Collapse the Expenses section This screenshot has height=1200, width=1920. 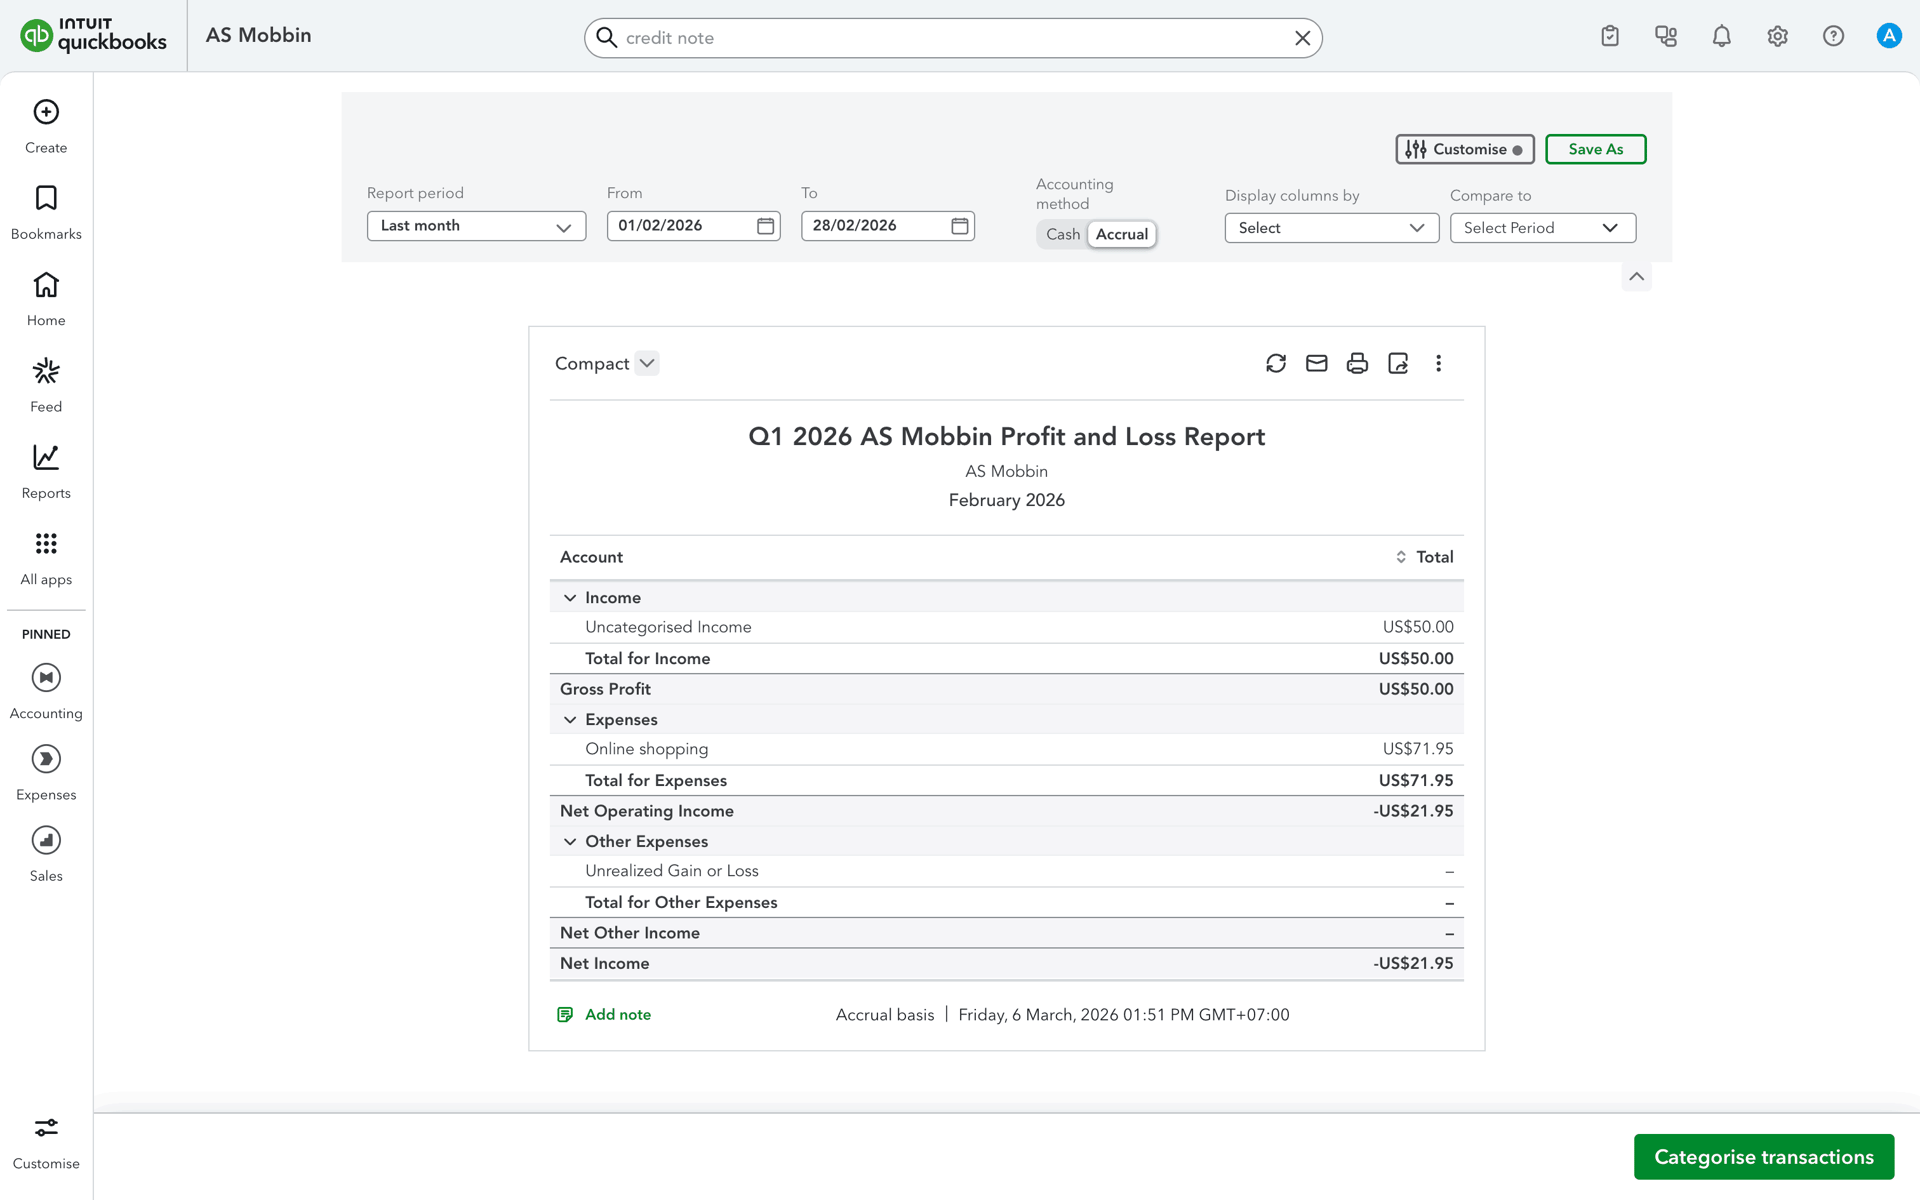click(x=570, y=720)
